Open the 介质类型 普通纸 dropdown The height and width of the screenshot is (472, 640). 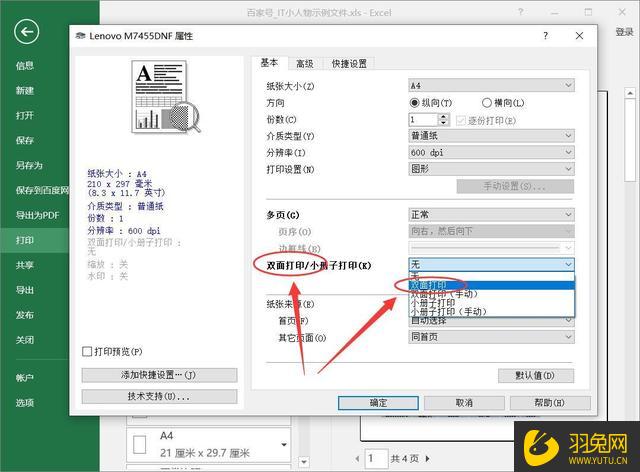pos(491,136)
